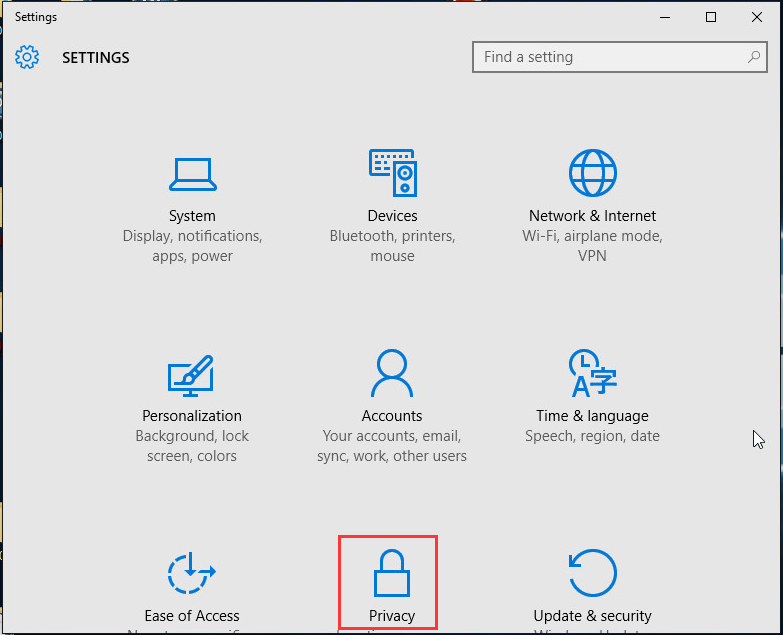
Task: Close the Settings window
Action: [x=757, y=17]
